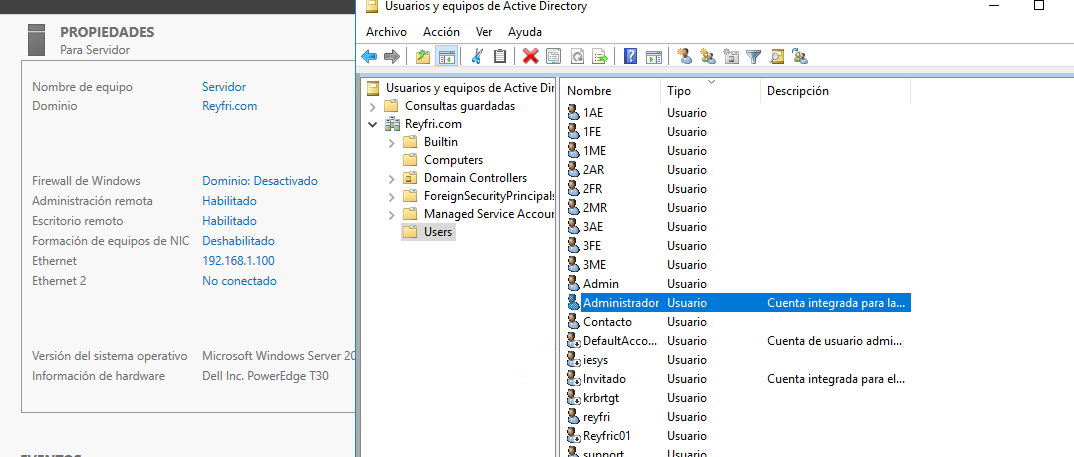Open Properties via toolbar sheet icon
This screenshot has height=457, width=1074.
tap(553, 57)
